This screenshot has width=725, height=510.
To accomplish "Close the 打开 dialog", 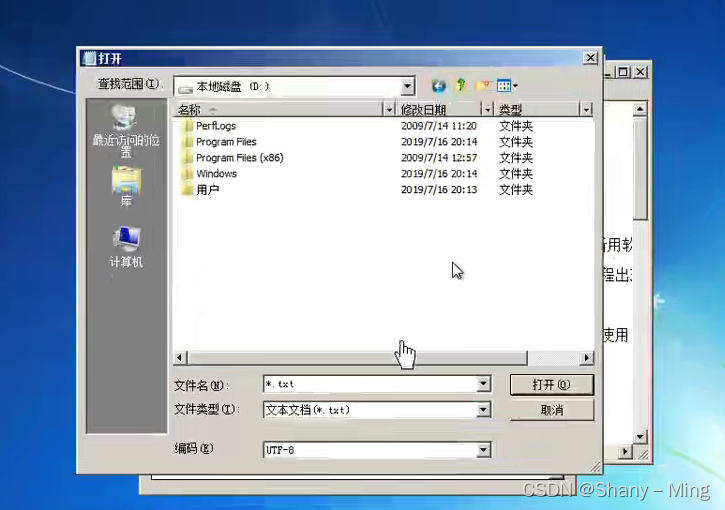I will (590, 58).
